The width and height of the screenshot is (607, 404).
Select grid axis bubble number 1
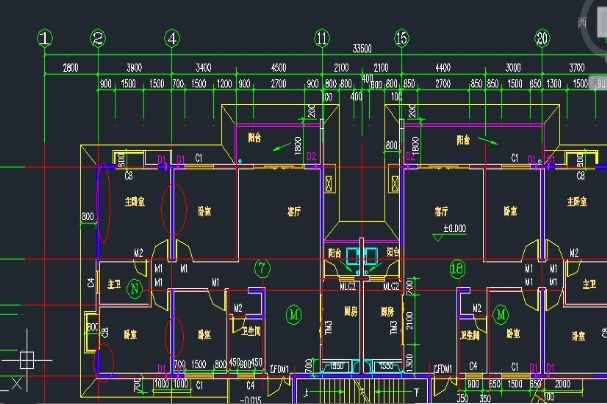point(44,39)
